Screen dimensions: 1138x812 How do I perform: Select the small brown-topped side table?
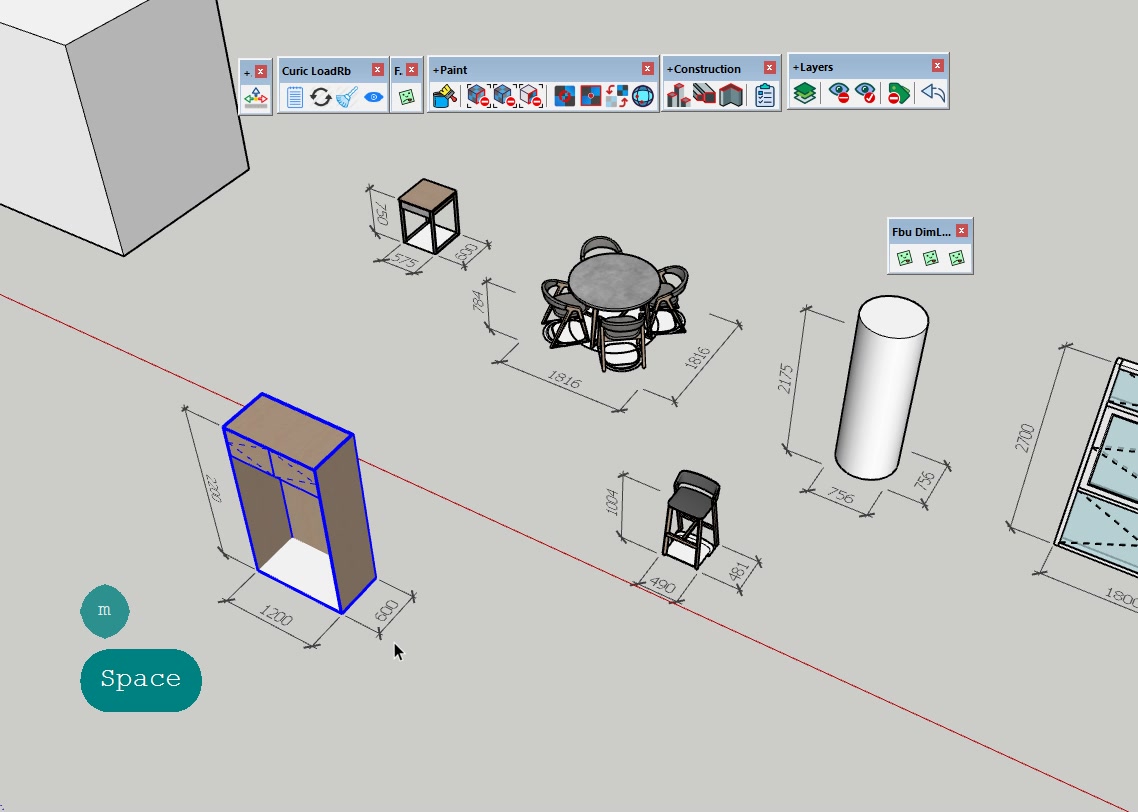(429, 216)
